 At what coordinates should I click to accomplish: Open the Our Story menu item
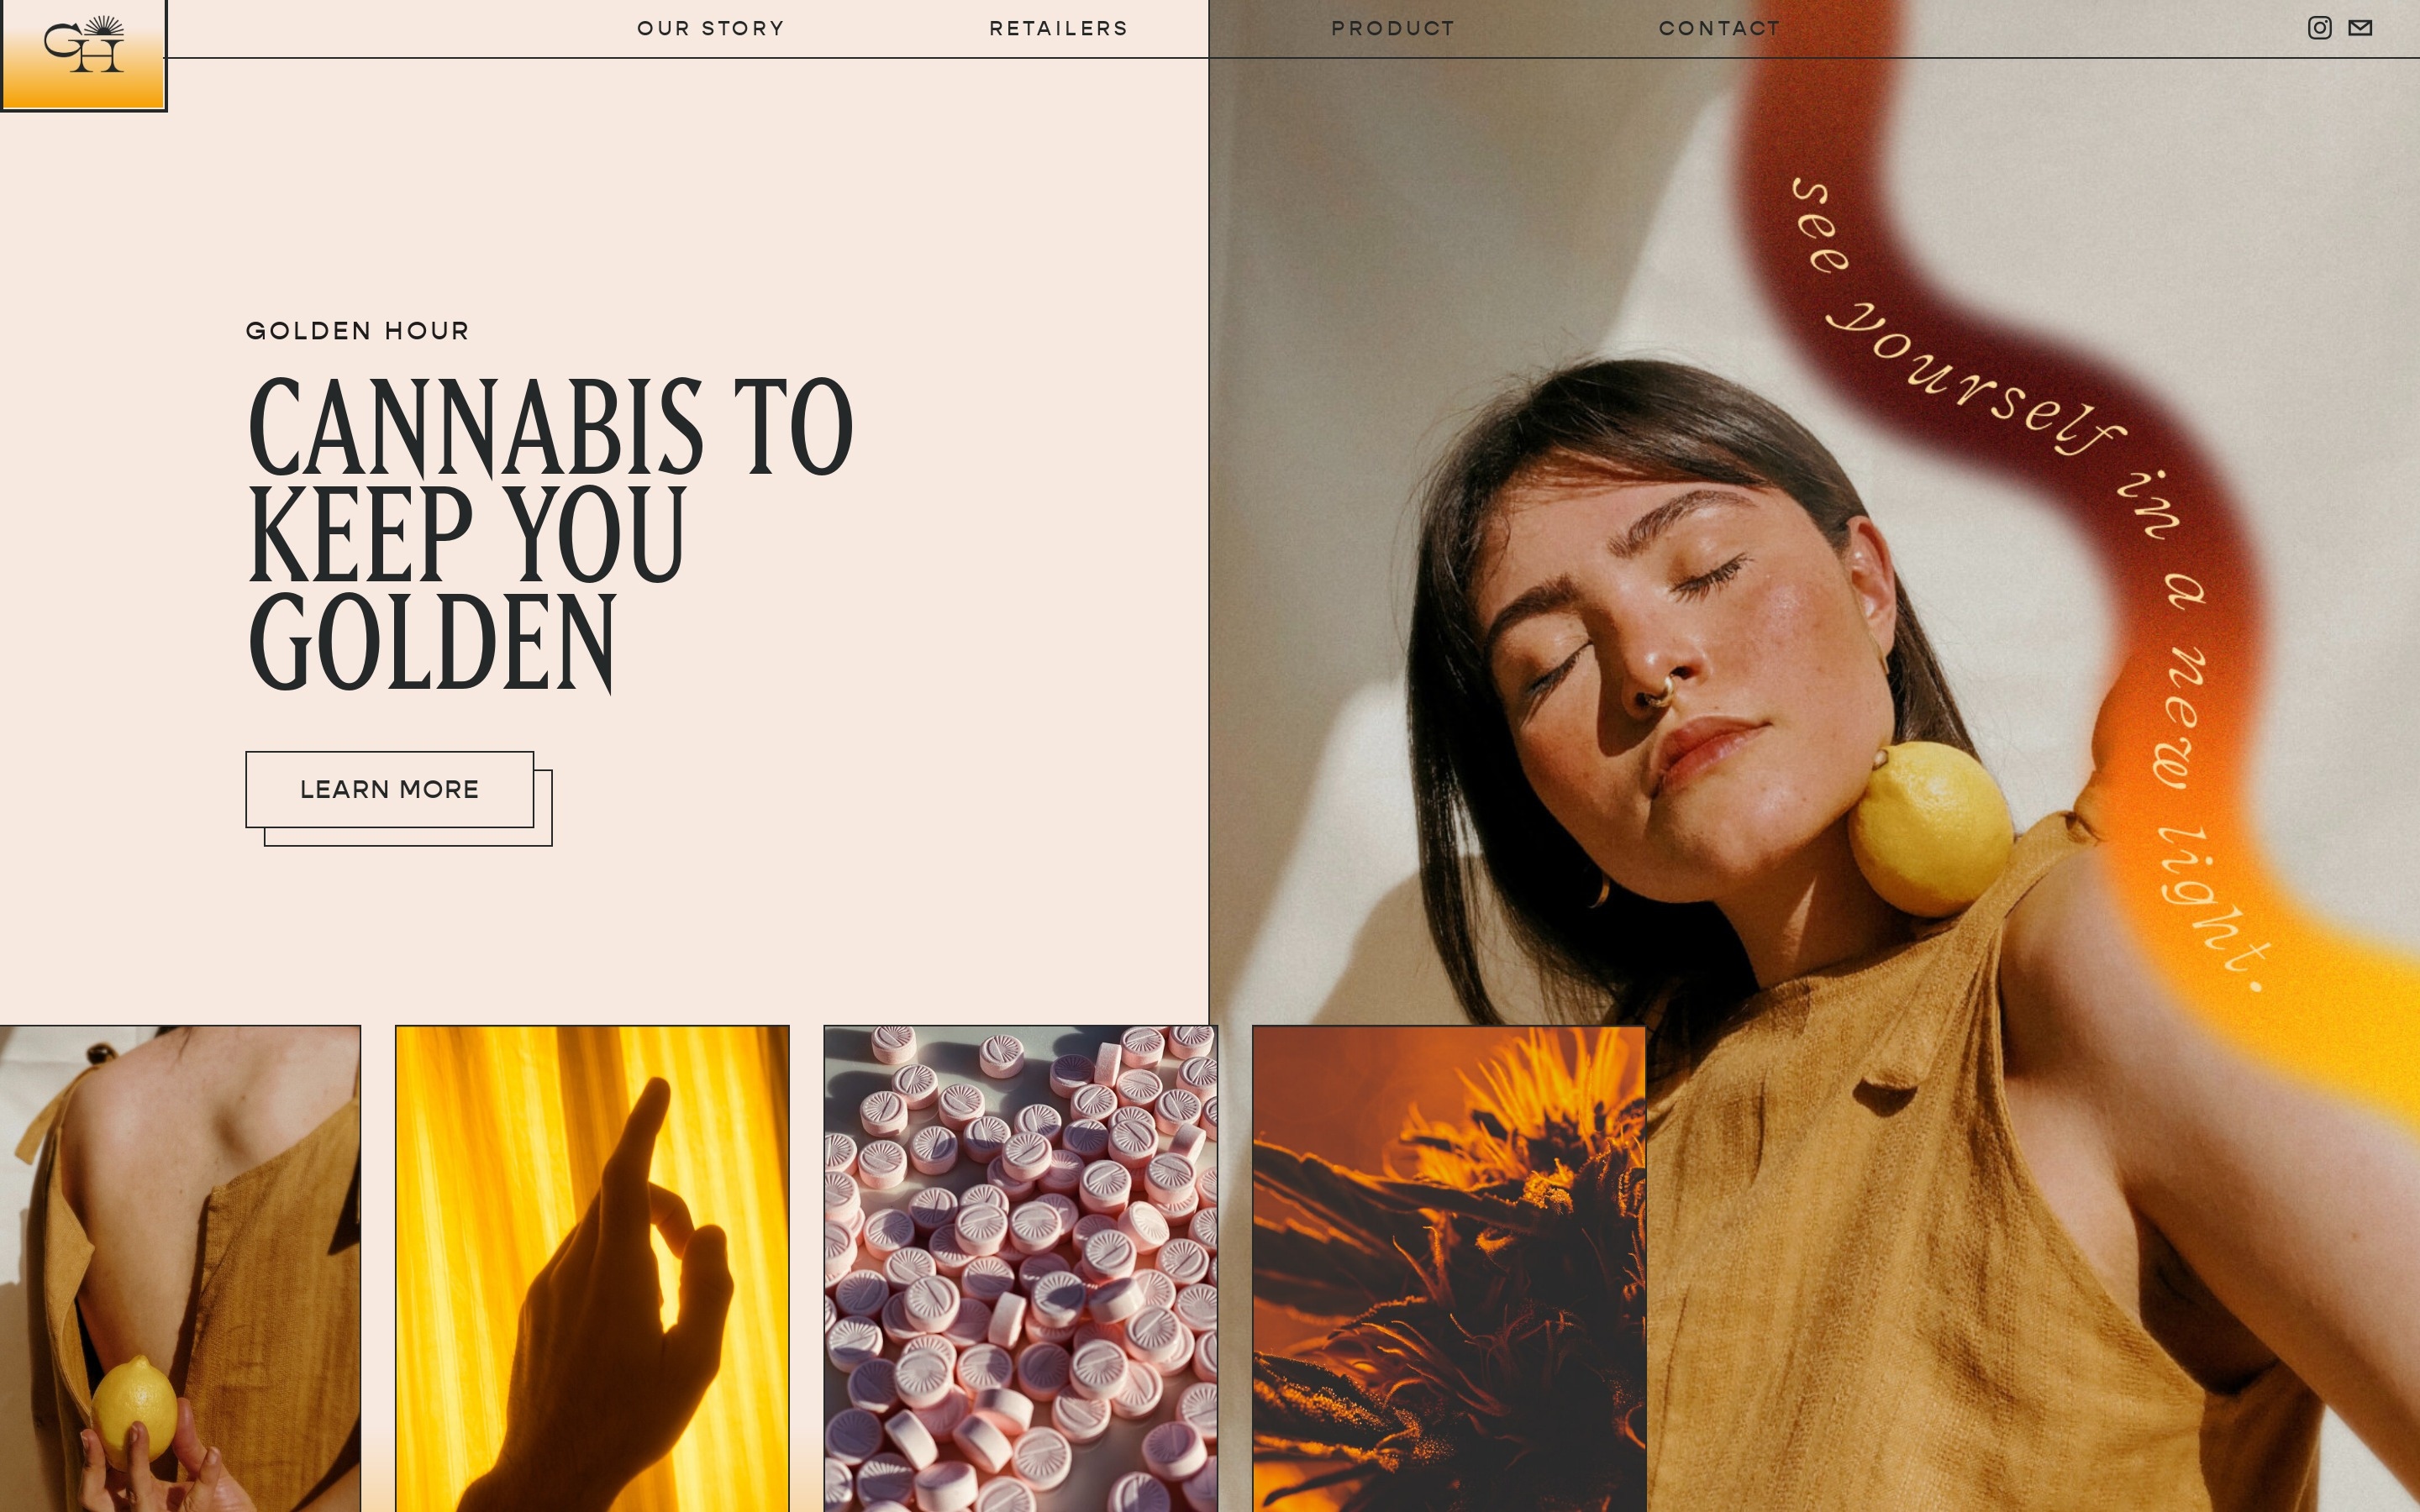pyautogui.click(x=711, y=28)
